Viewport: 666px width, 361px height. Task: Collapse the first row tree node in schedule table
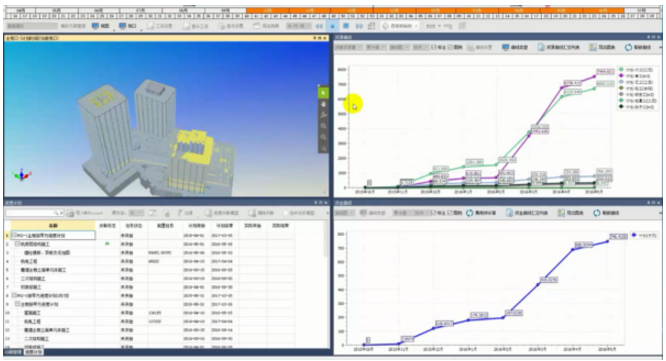pos(14,235)
